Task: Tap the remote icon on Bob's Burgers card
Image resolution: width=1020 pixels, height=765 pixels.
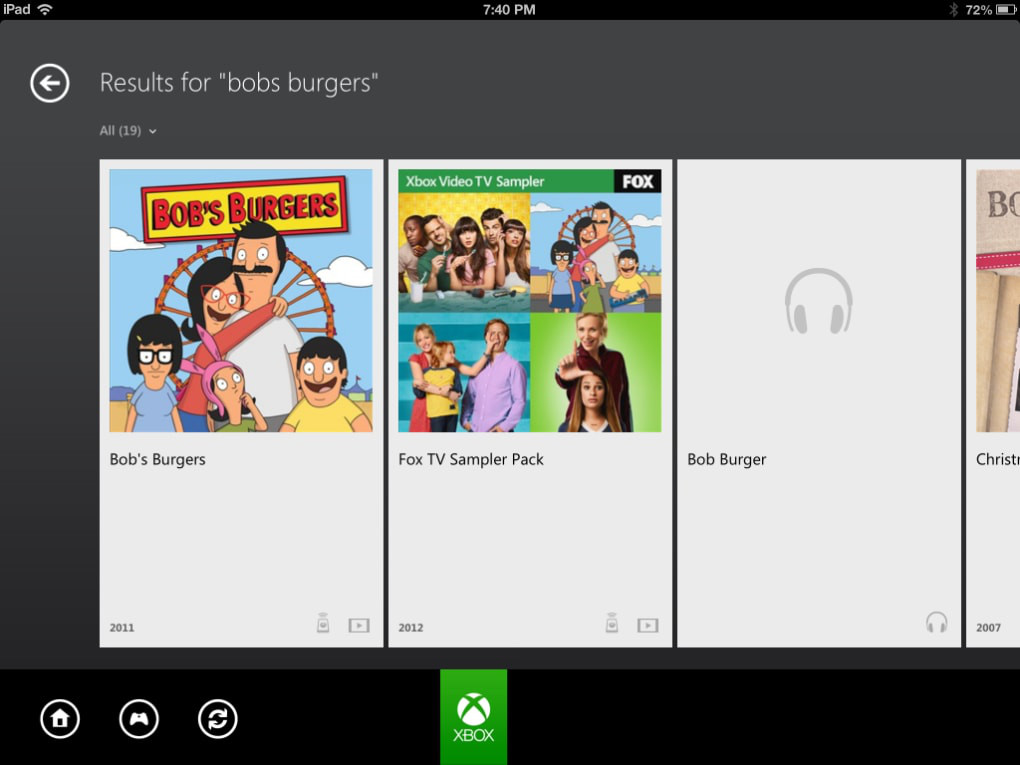Action: click(x=323, y=623)
